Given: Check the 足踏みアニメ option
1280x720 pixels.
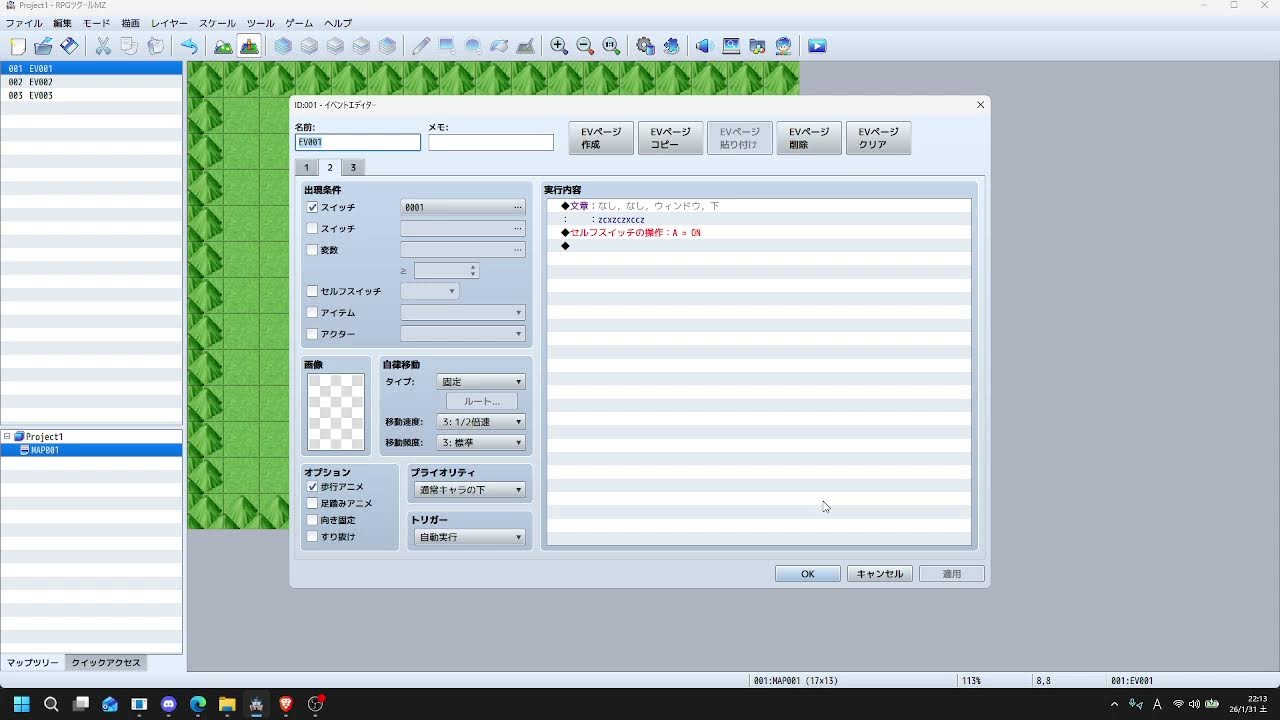Looking at the screenshot, I should (312, 503).
